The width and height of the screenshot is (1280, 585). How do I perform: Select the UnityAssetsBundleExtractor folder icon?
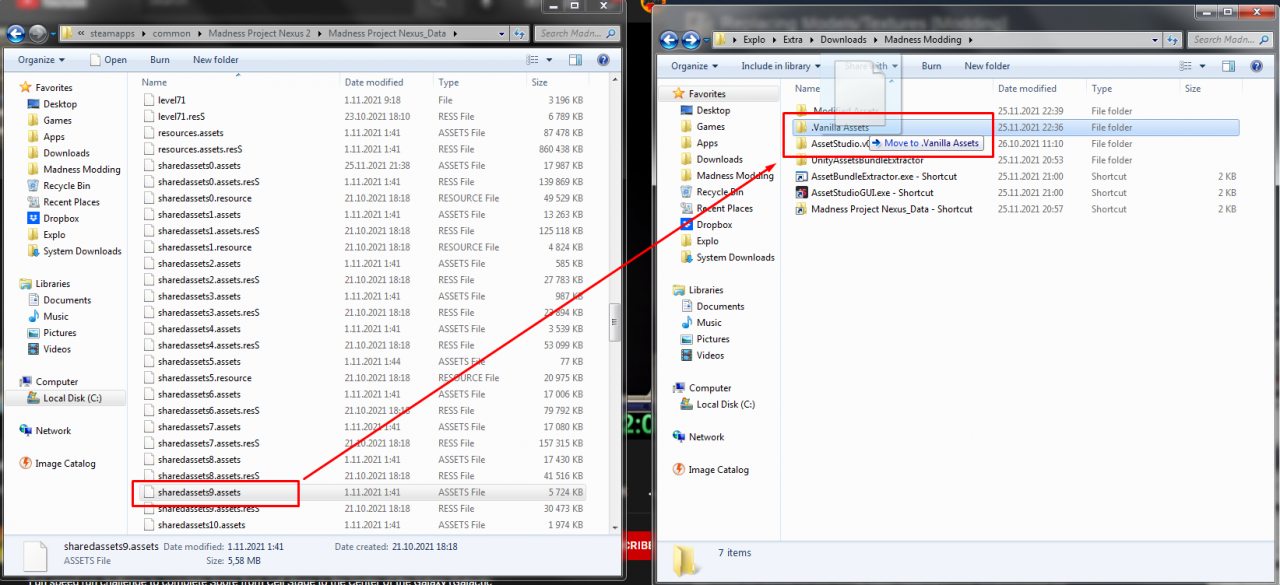coord(802,161)
